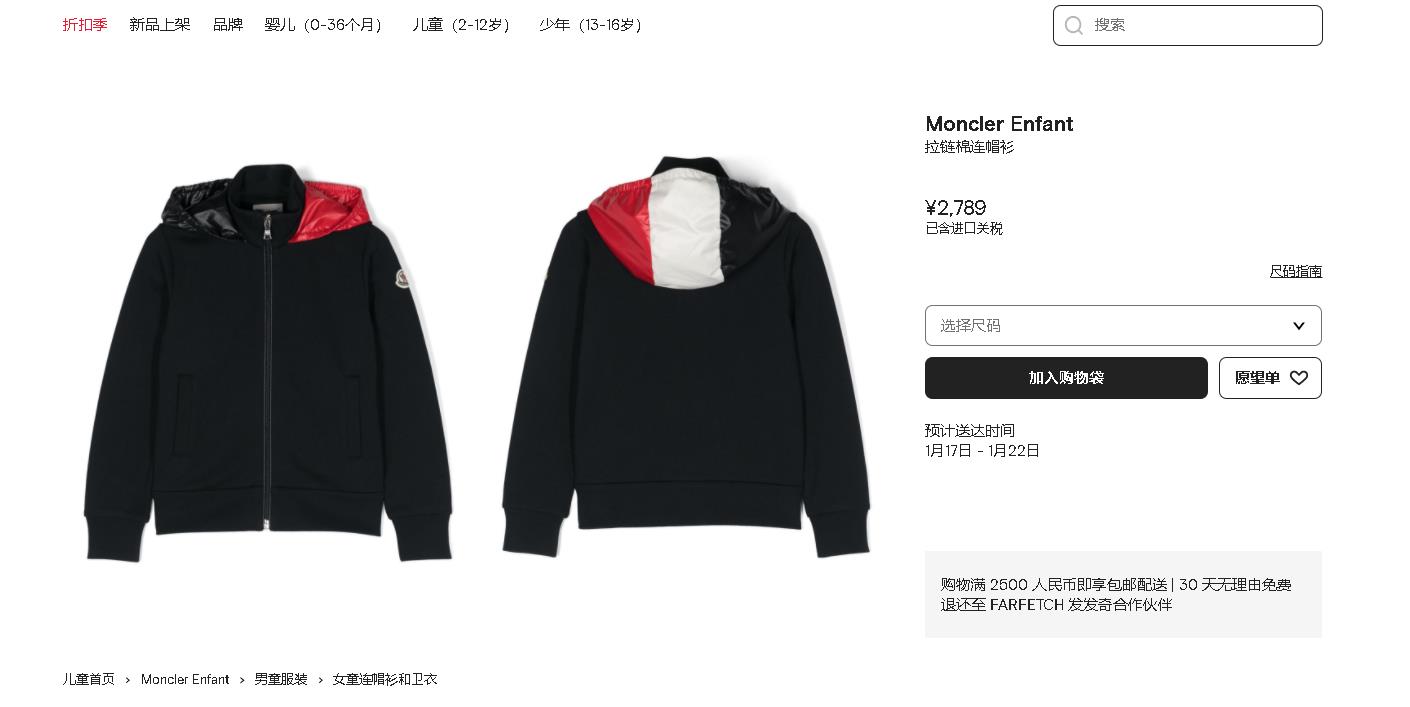Add item with 加入购物袋 button
This screenshot has width=1410, height=707.
pos(1066,378)
